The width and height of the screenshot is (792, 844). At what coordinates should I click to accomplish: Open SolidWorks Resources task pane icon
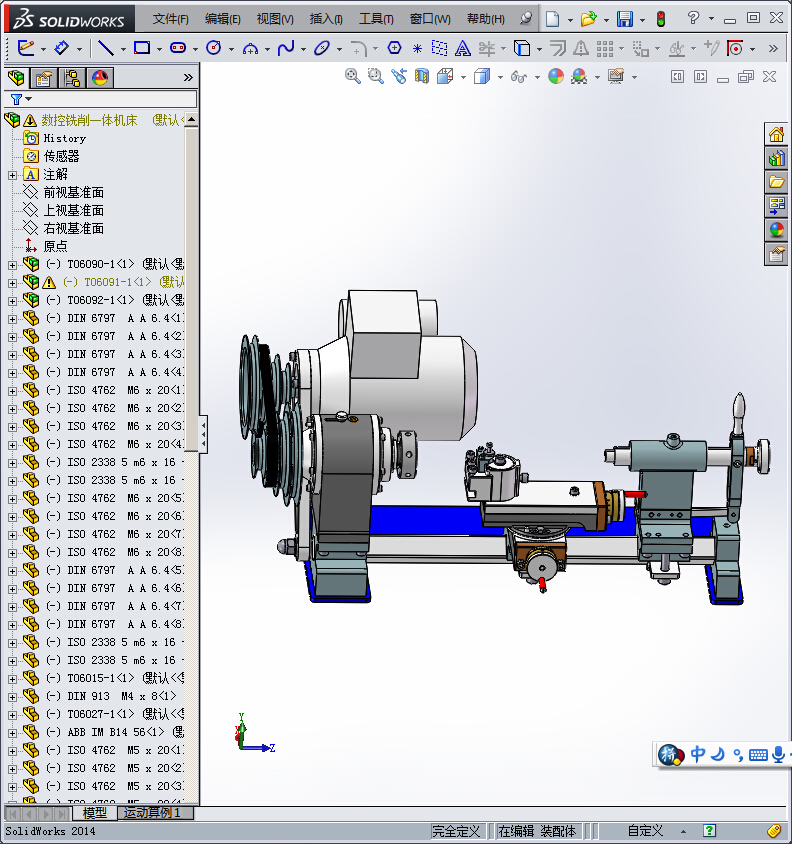776,134
